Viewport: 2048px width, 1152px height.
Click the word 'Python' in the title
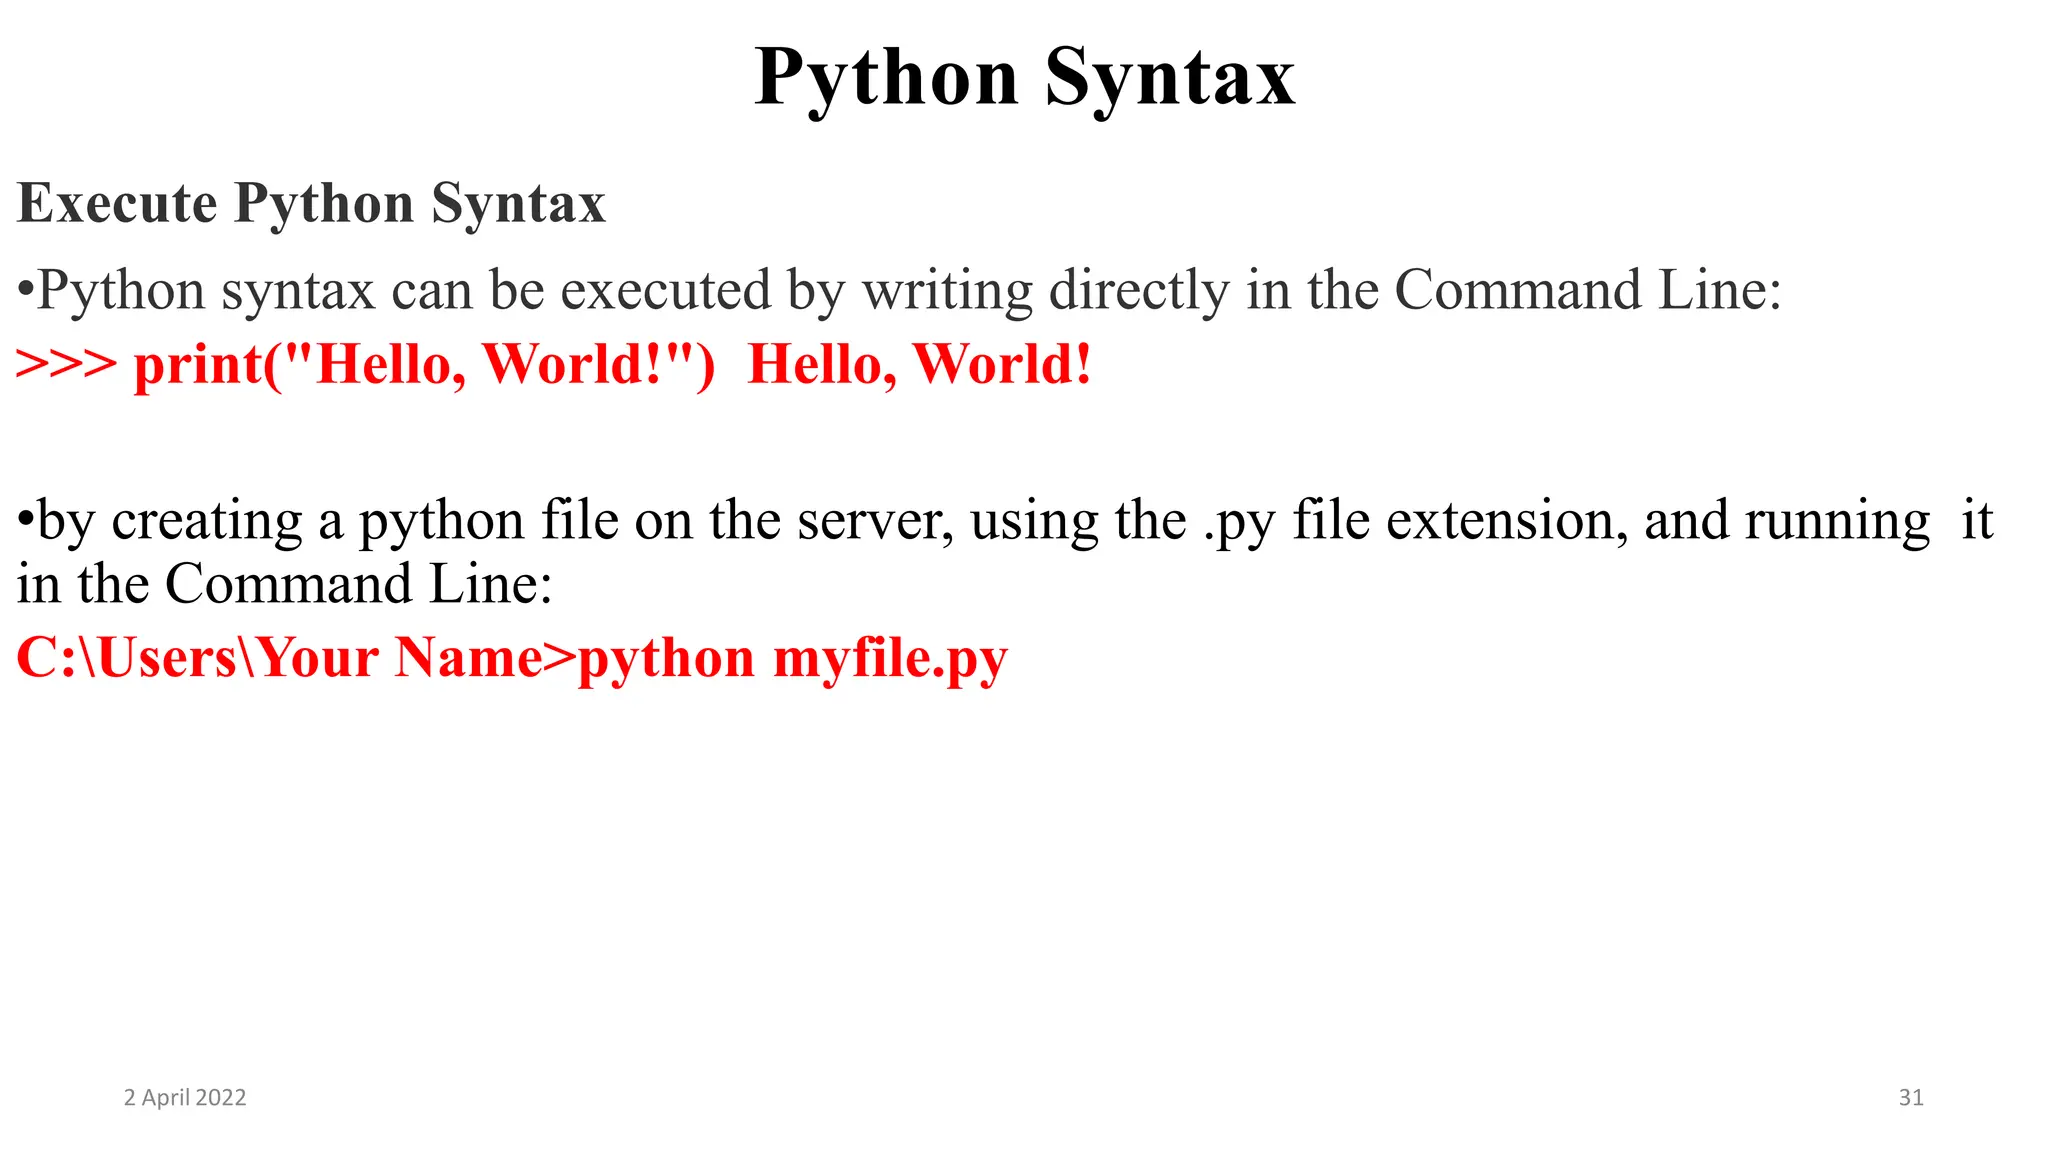[x=886, y=78]
